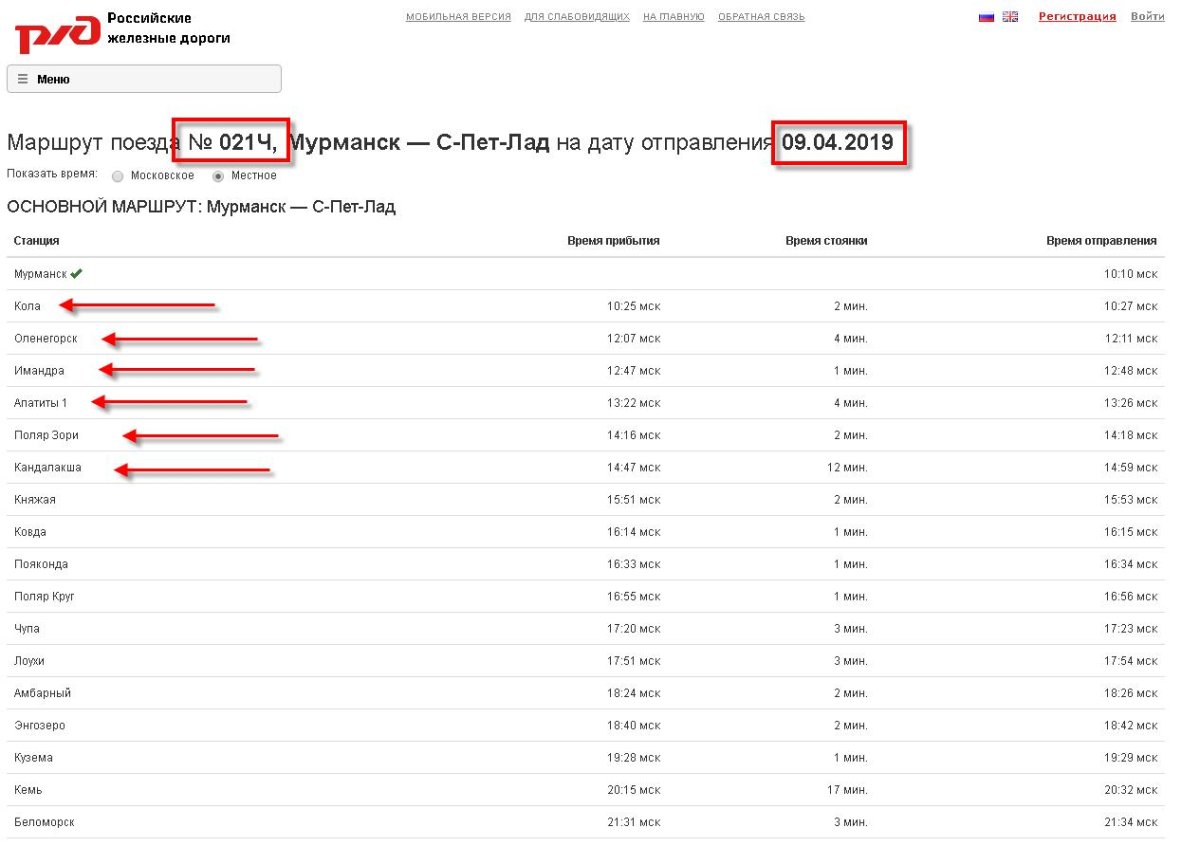Switch site language via Russian flag icon

pyautogui.click(x=986, y=16)
